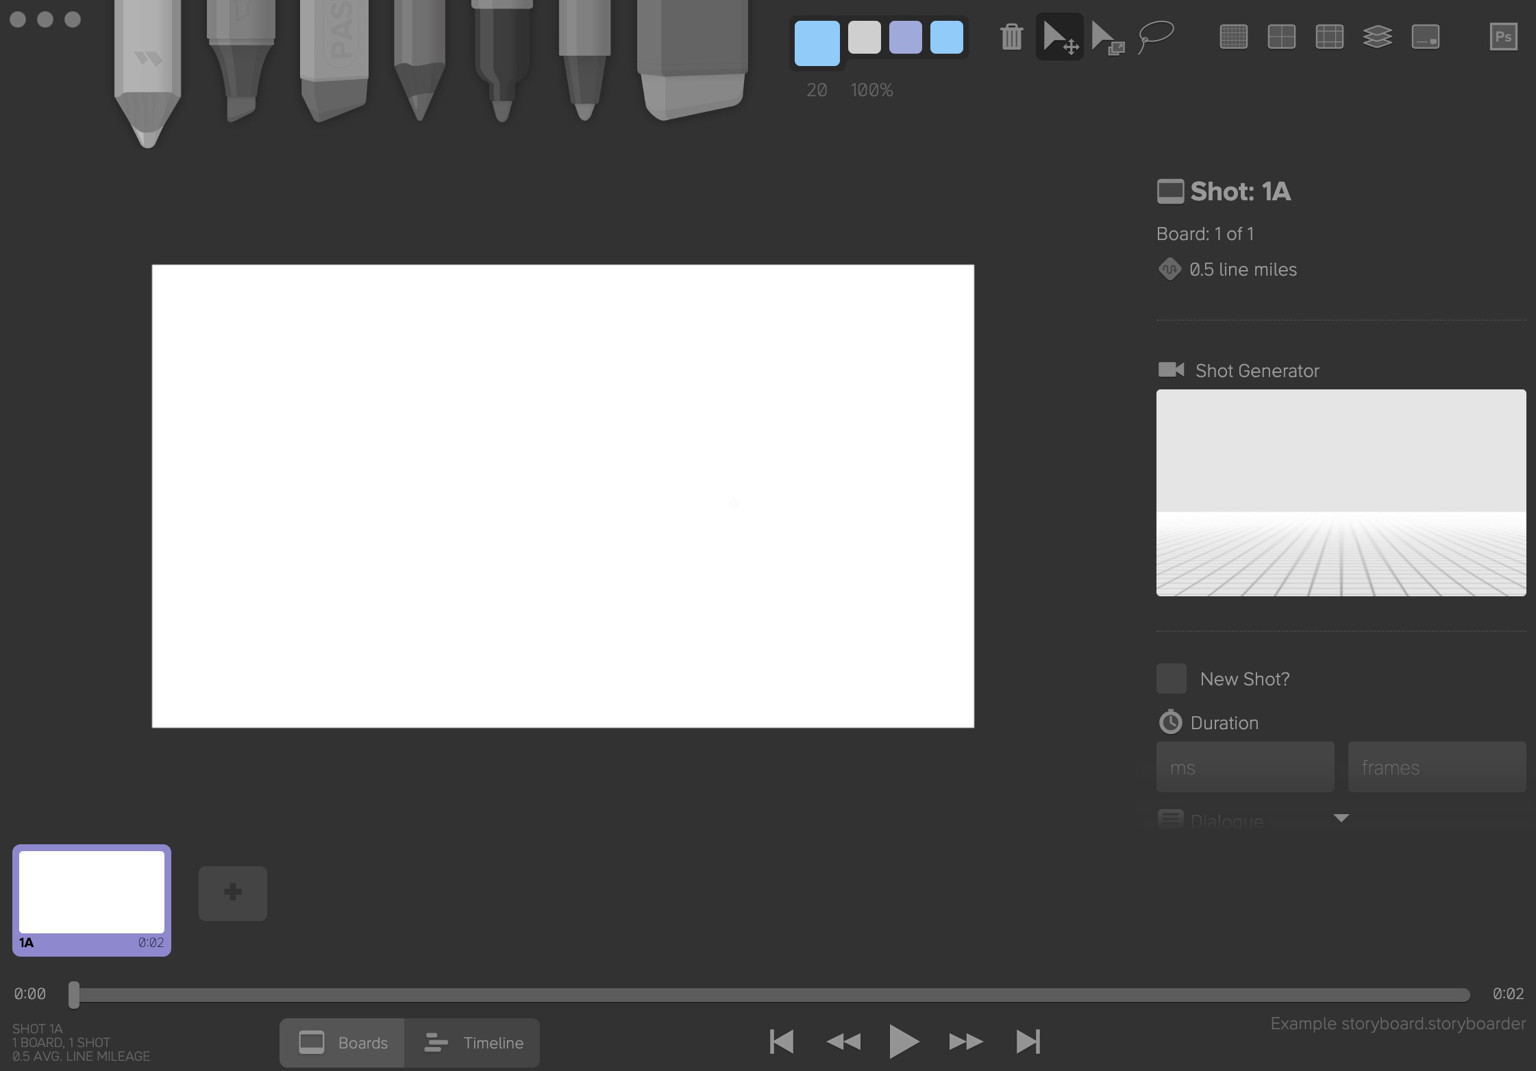Switch to the scale contents arrow tool

(x=1108, y=36)
